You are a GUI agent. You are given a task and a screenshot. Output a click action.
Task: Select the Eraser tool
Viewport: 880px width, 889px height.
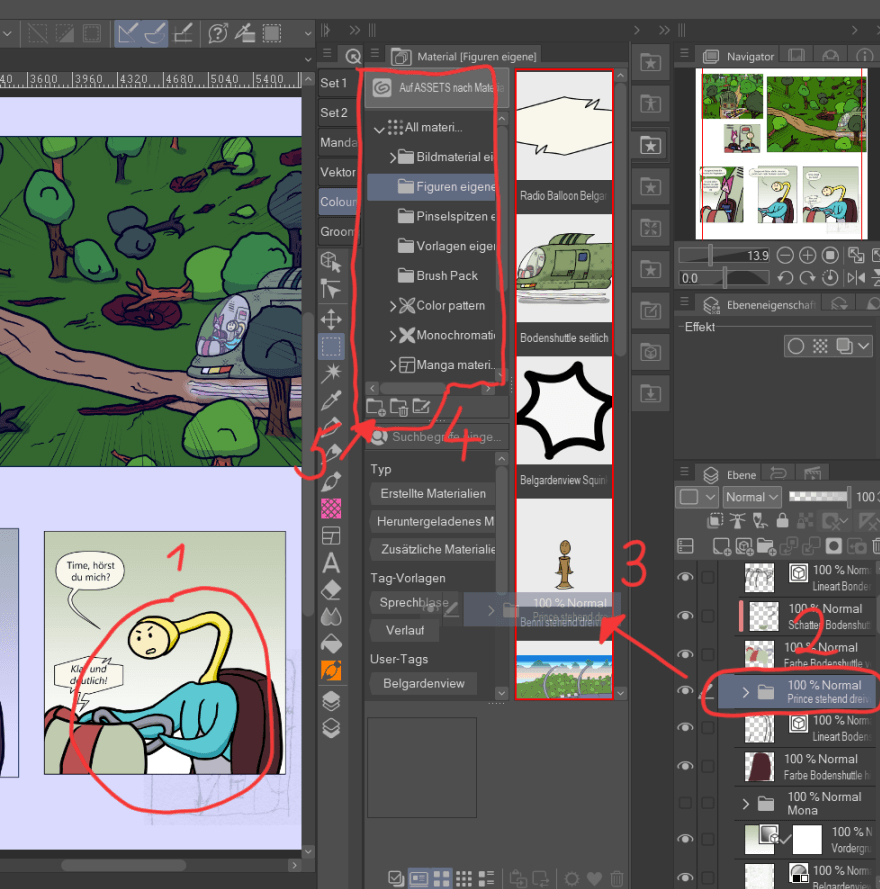[x=331, y=590]
